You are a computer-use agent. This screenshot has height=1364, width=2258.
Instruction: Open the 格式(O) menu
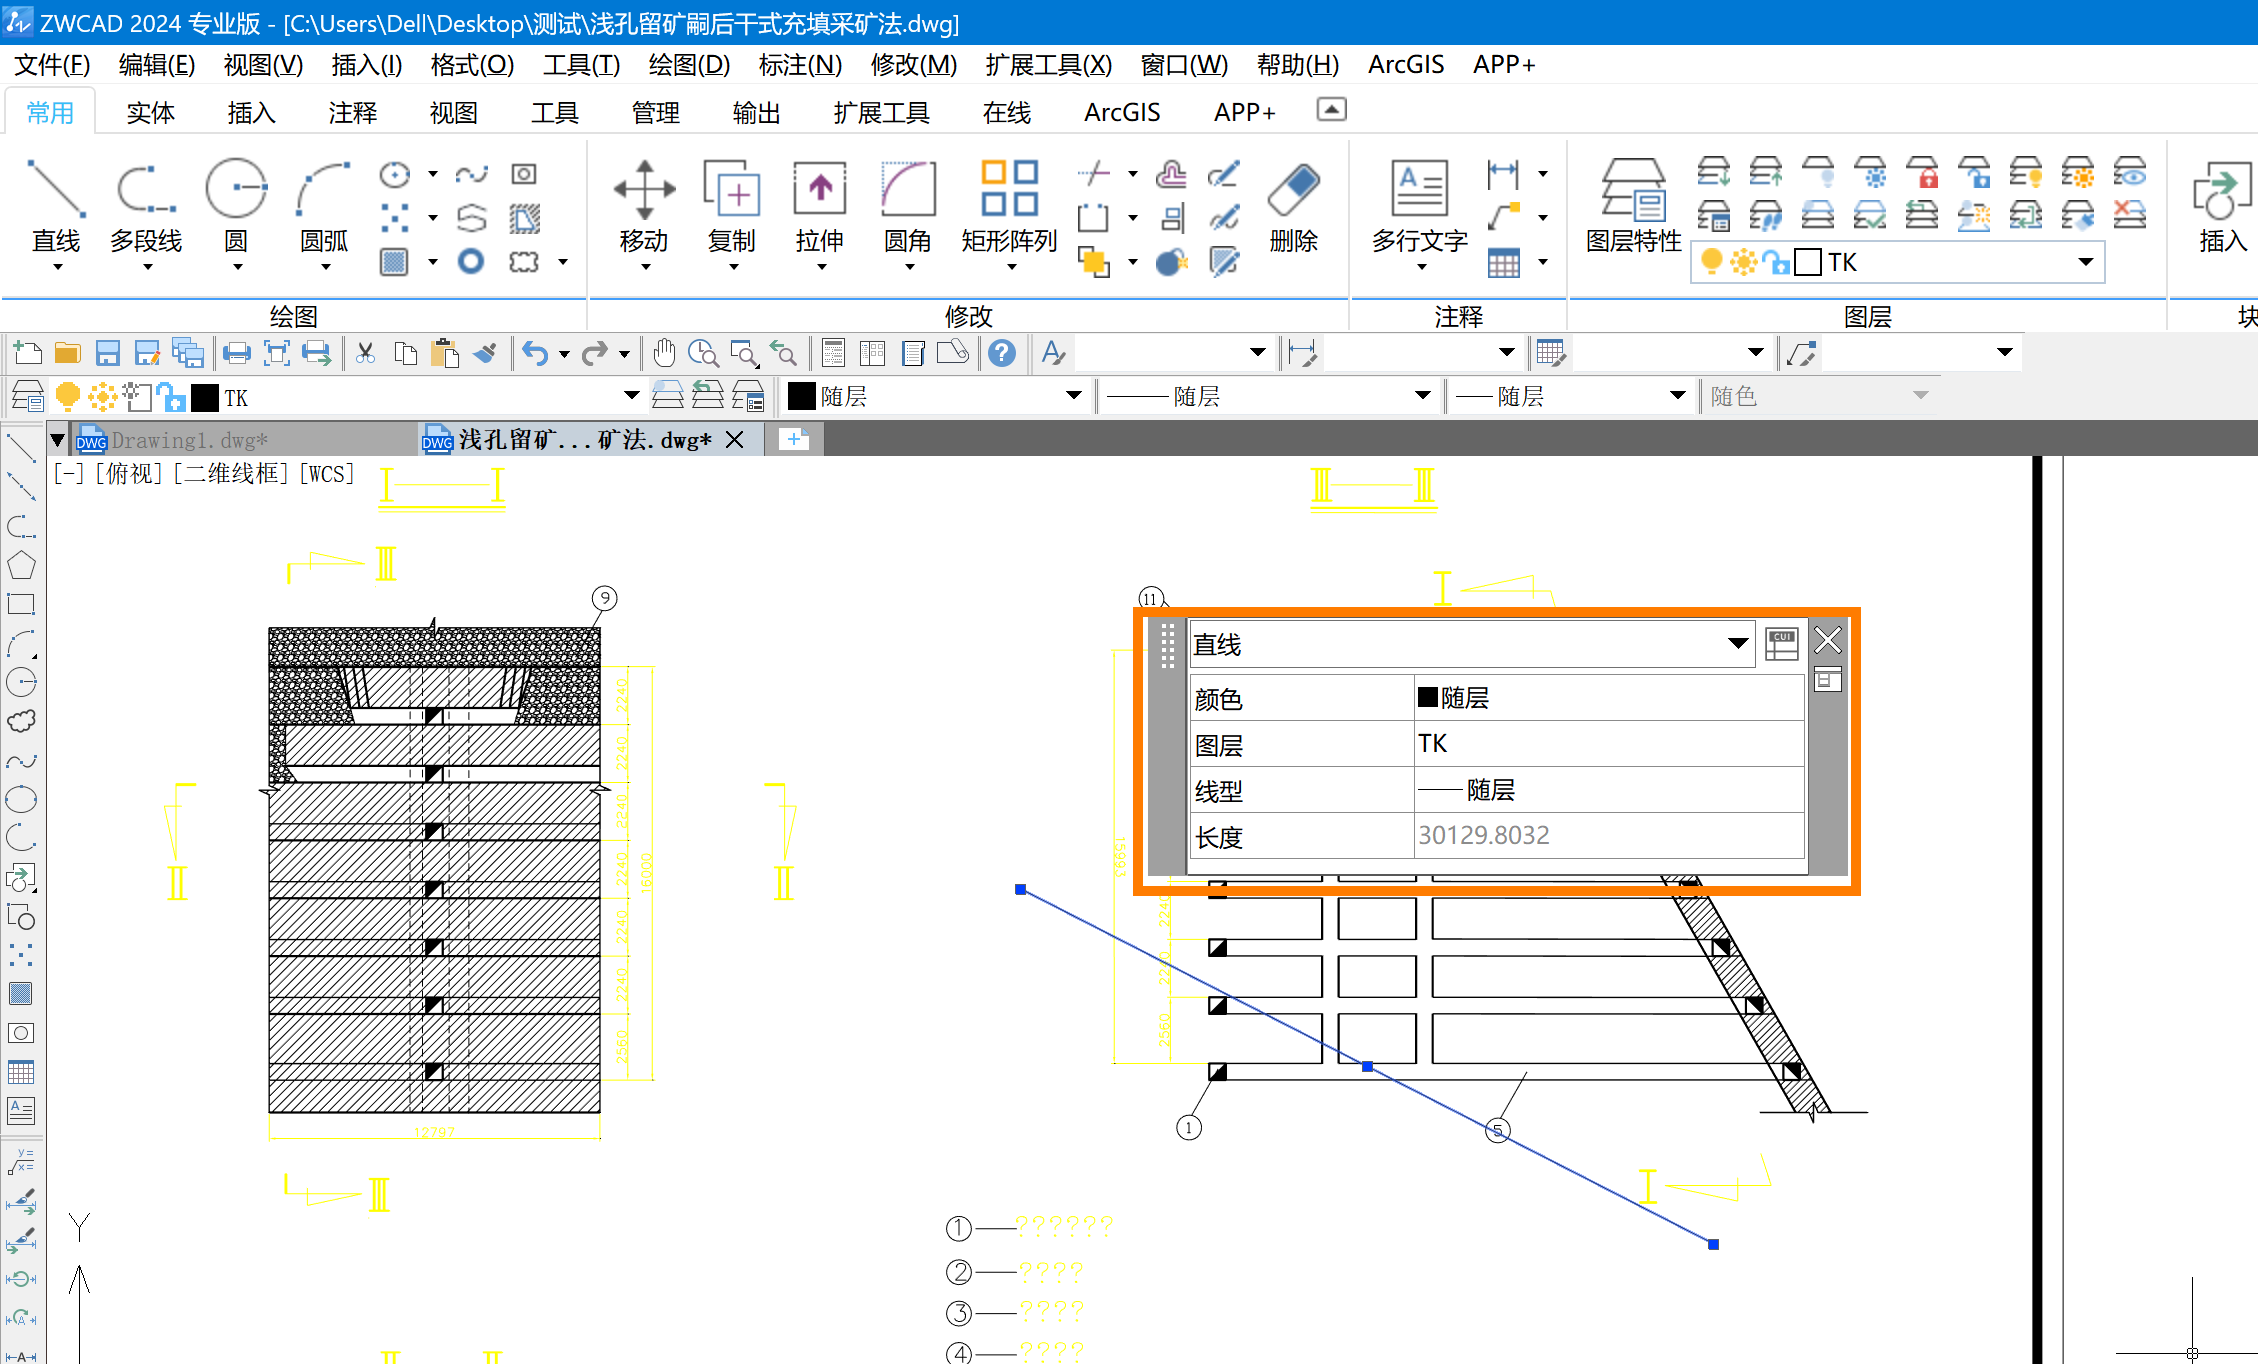click(x=472, y=65)
